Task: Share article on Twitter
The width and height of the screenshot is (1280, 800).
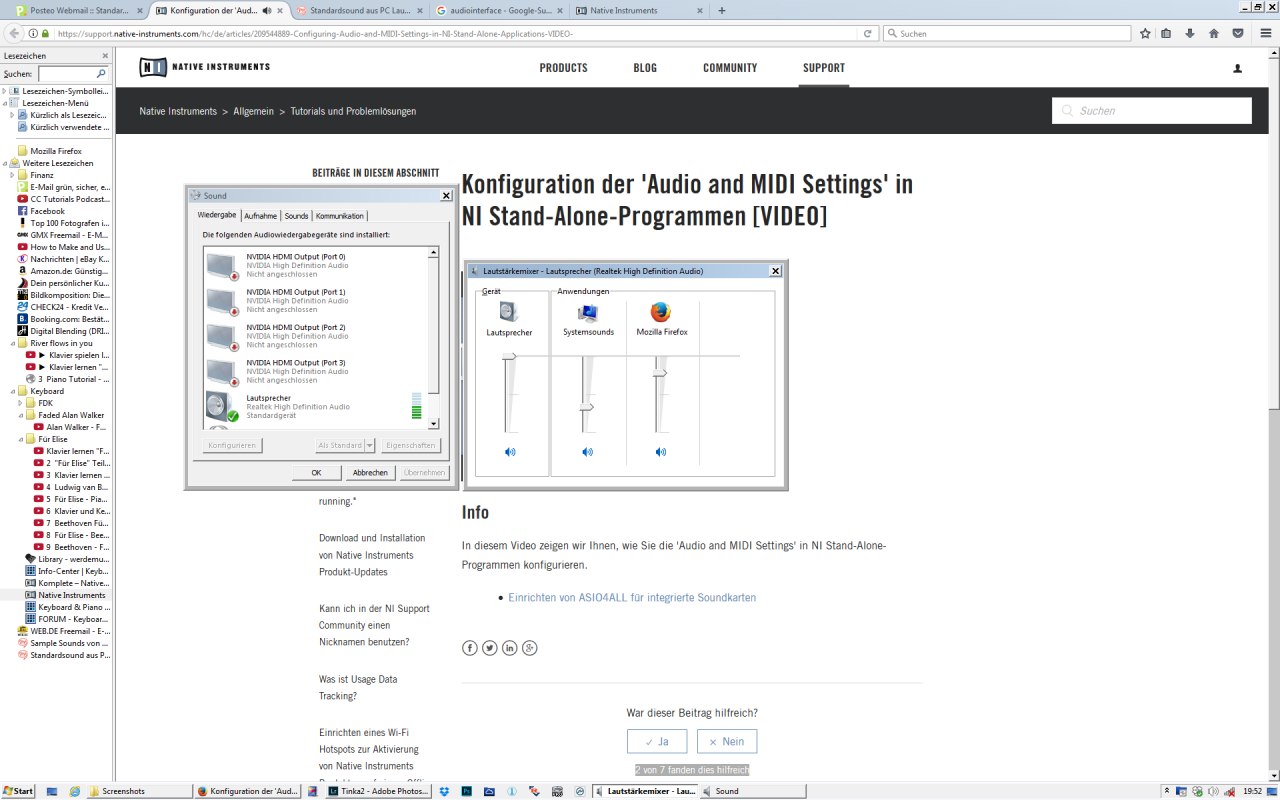Action: click(x=490, y=648)
